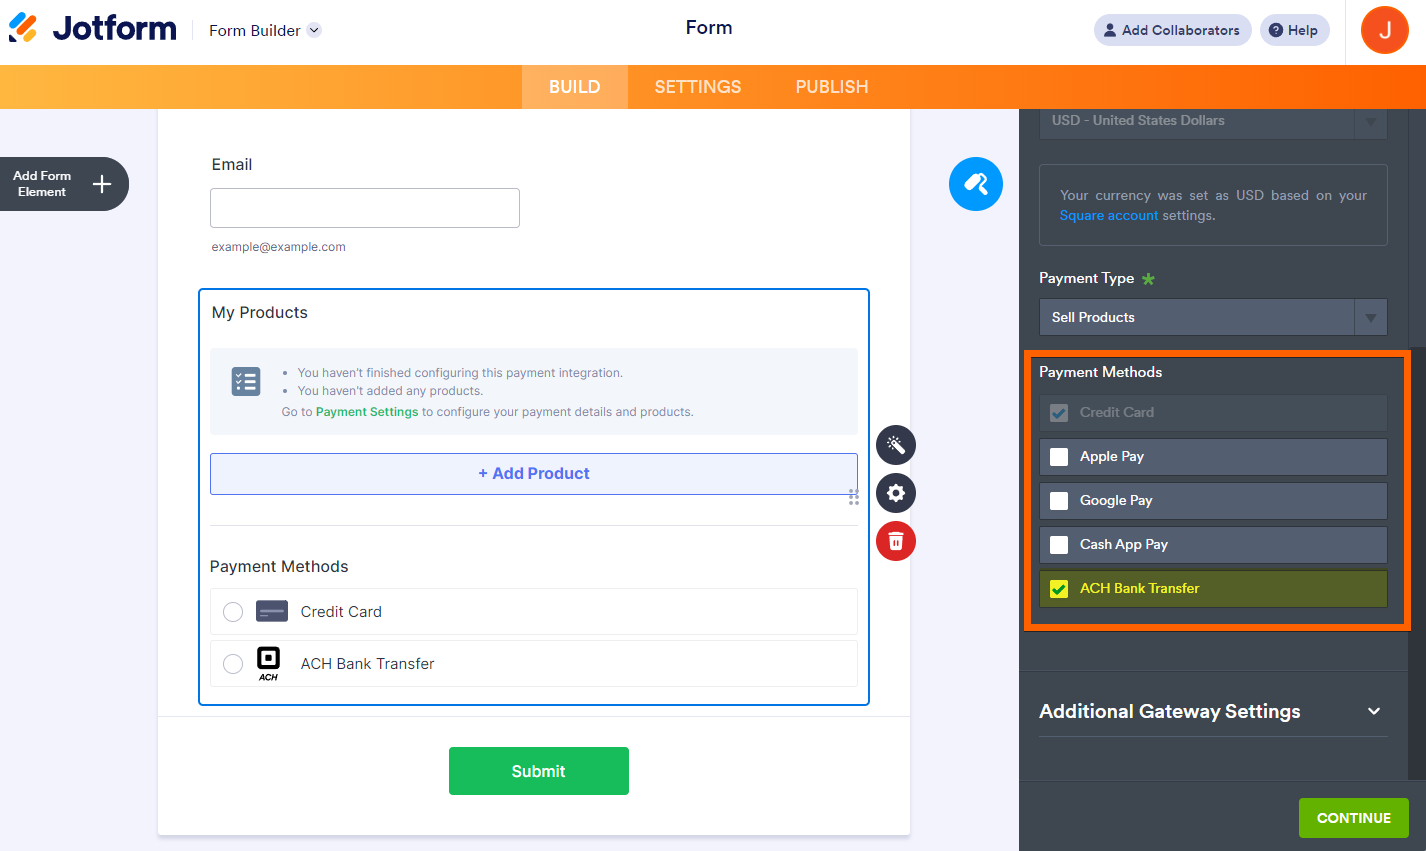Click the example@example.com hint text
1426x851 pixels.
point(279,247)
